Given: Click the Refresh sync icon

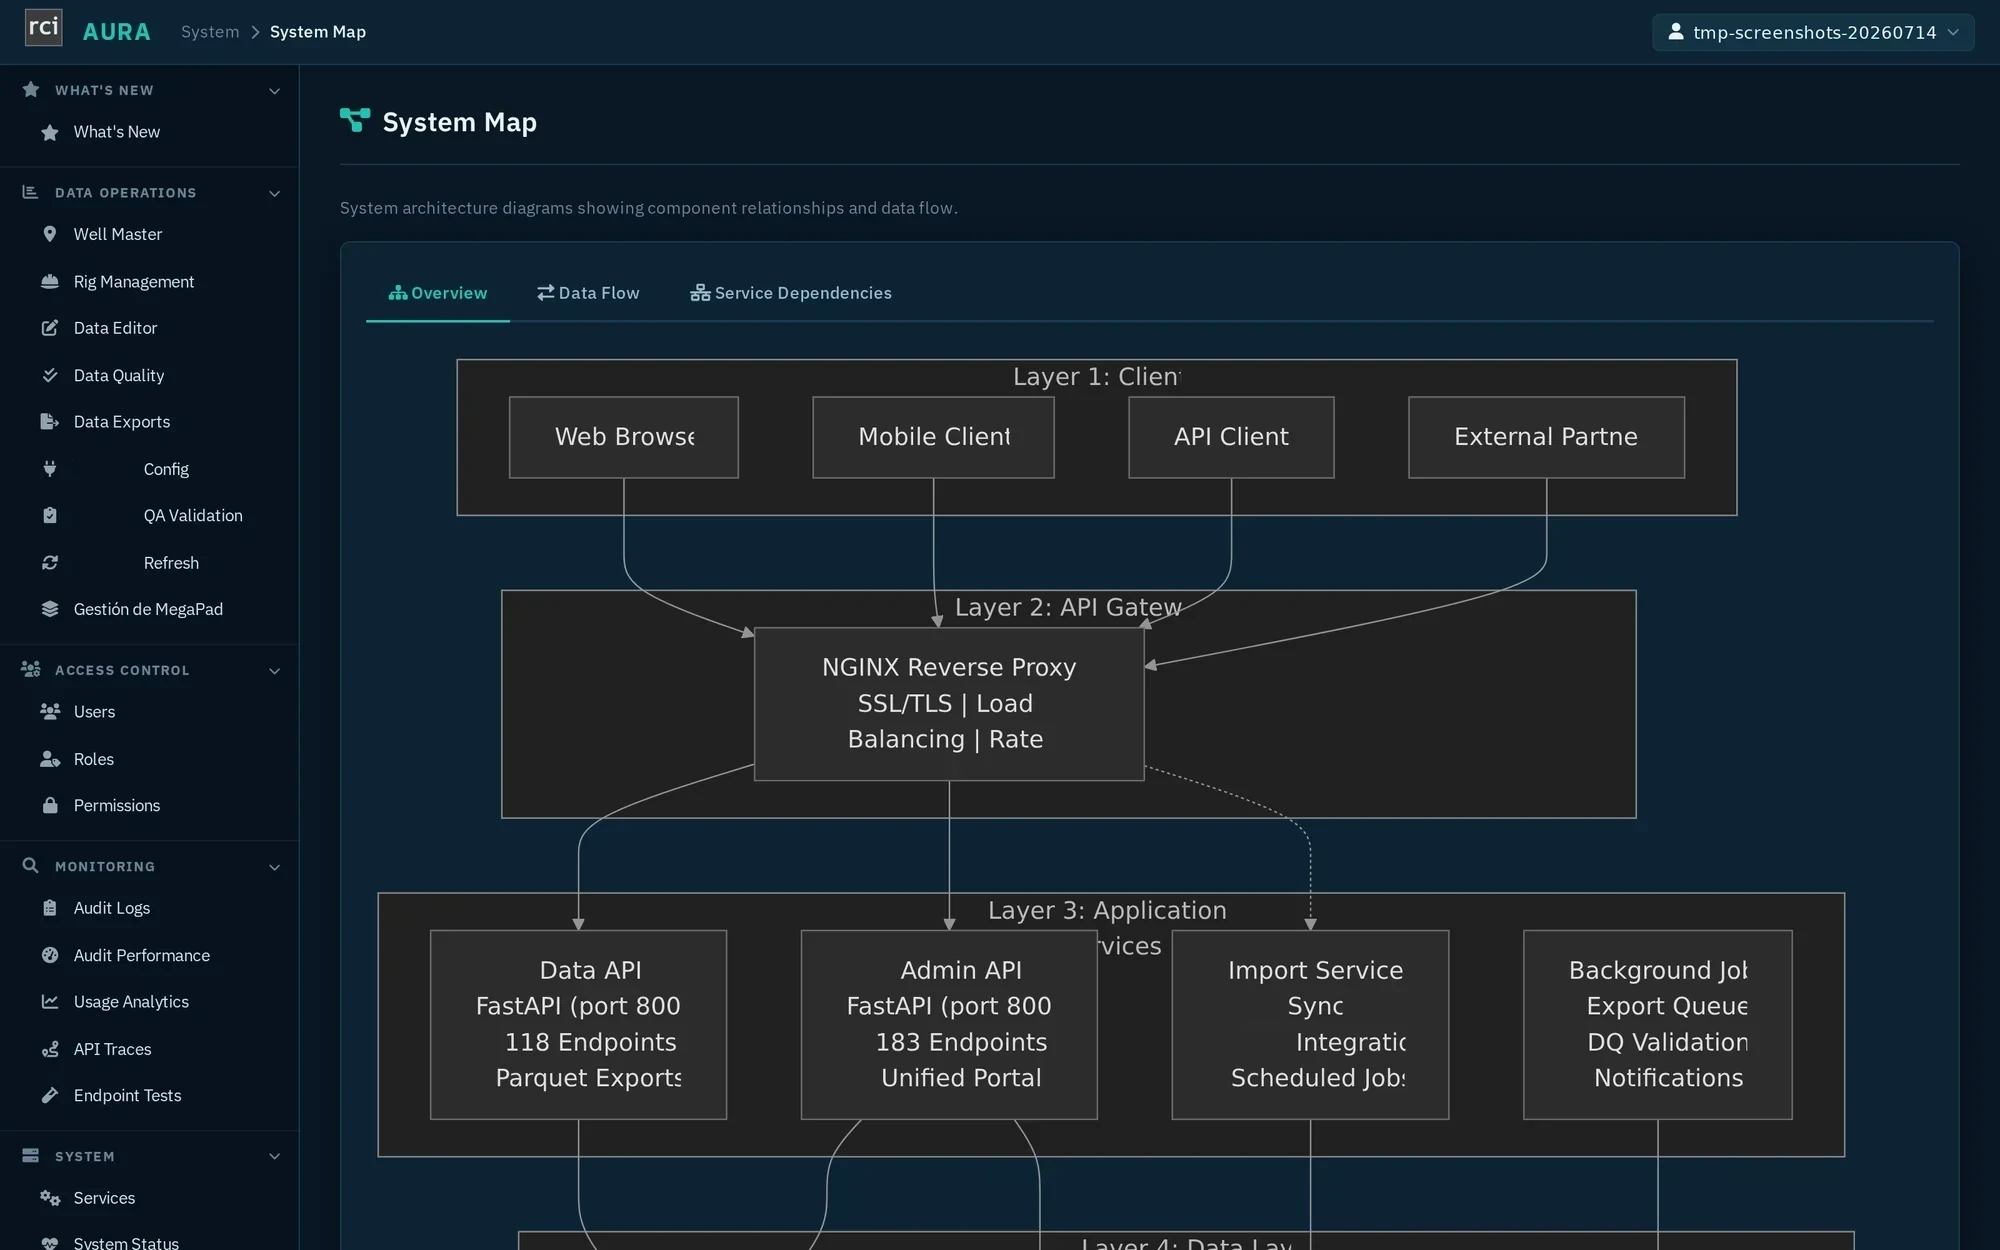Looking at the screenshot, I should pos(50,563).
